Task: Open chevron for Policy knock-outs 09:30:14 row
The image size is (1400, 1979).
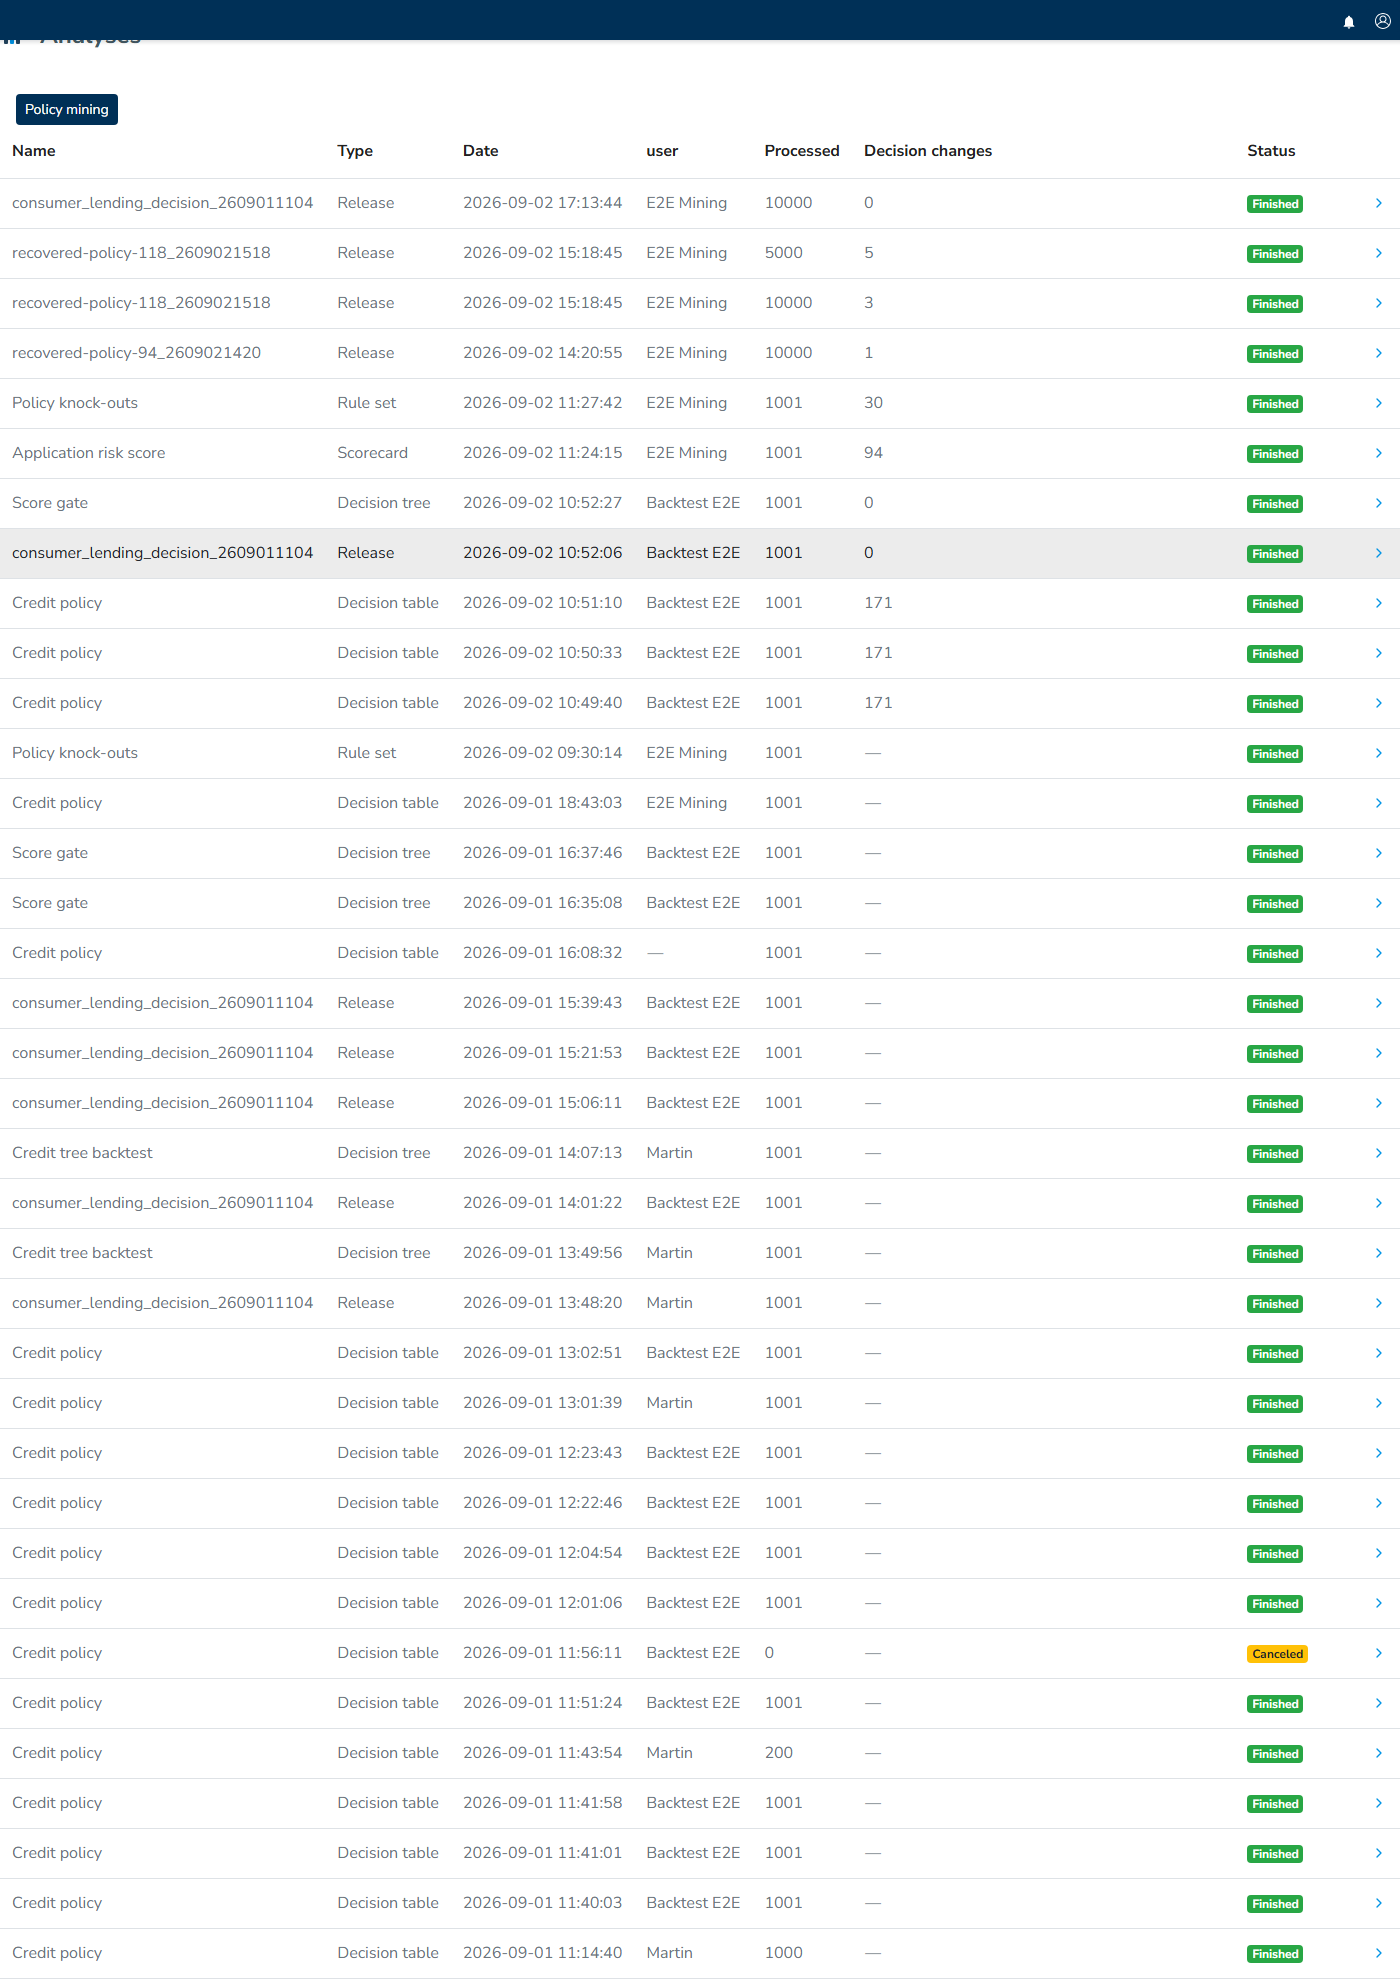Action: pyautogui.click(x=1378, y=753)
